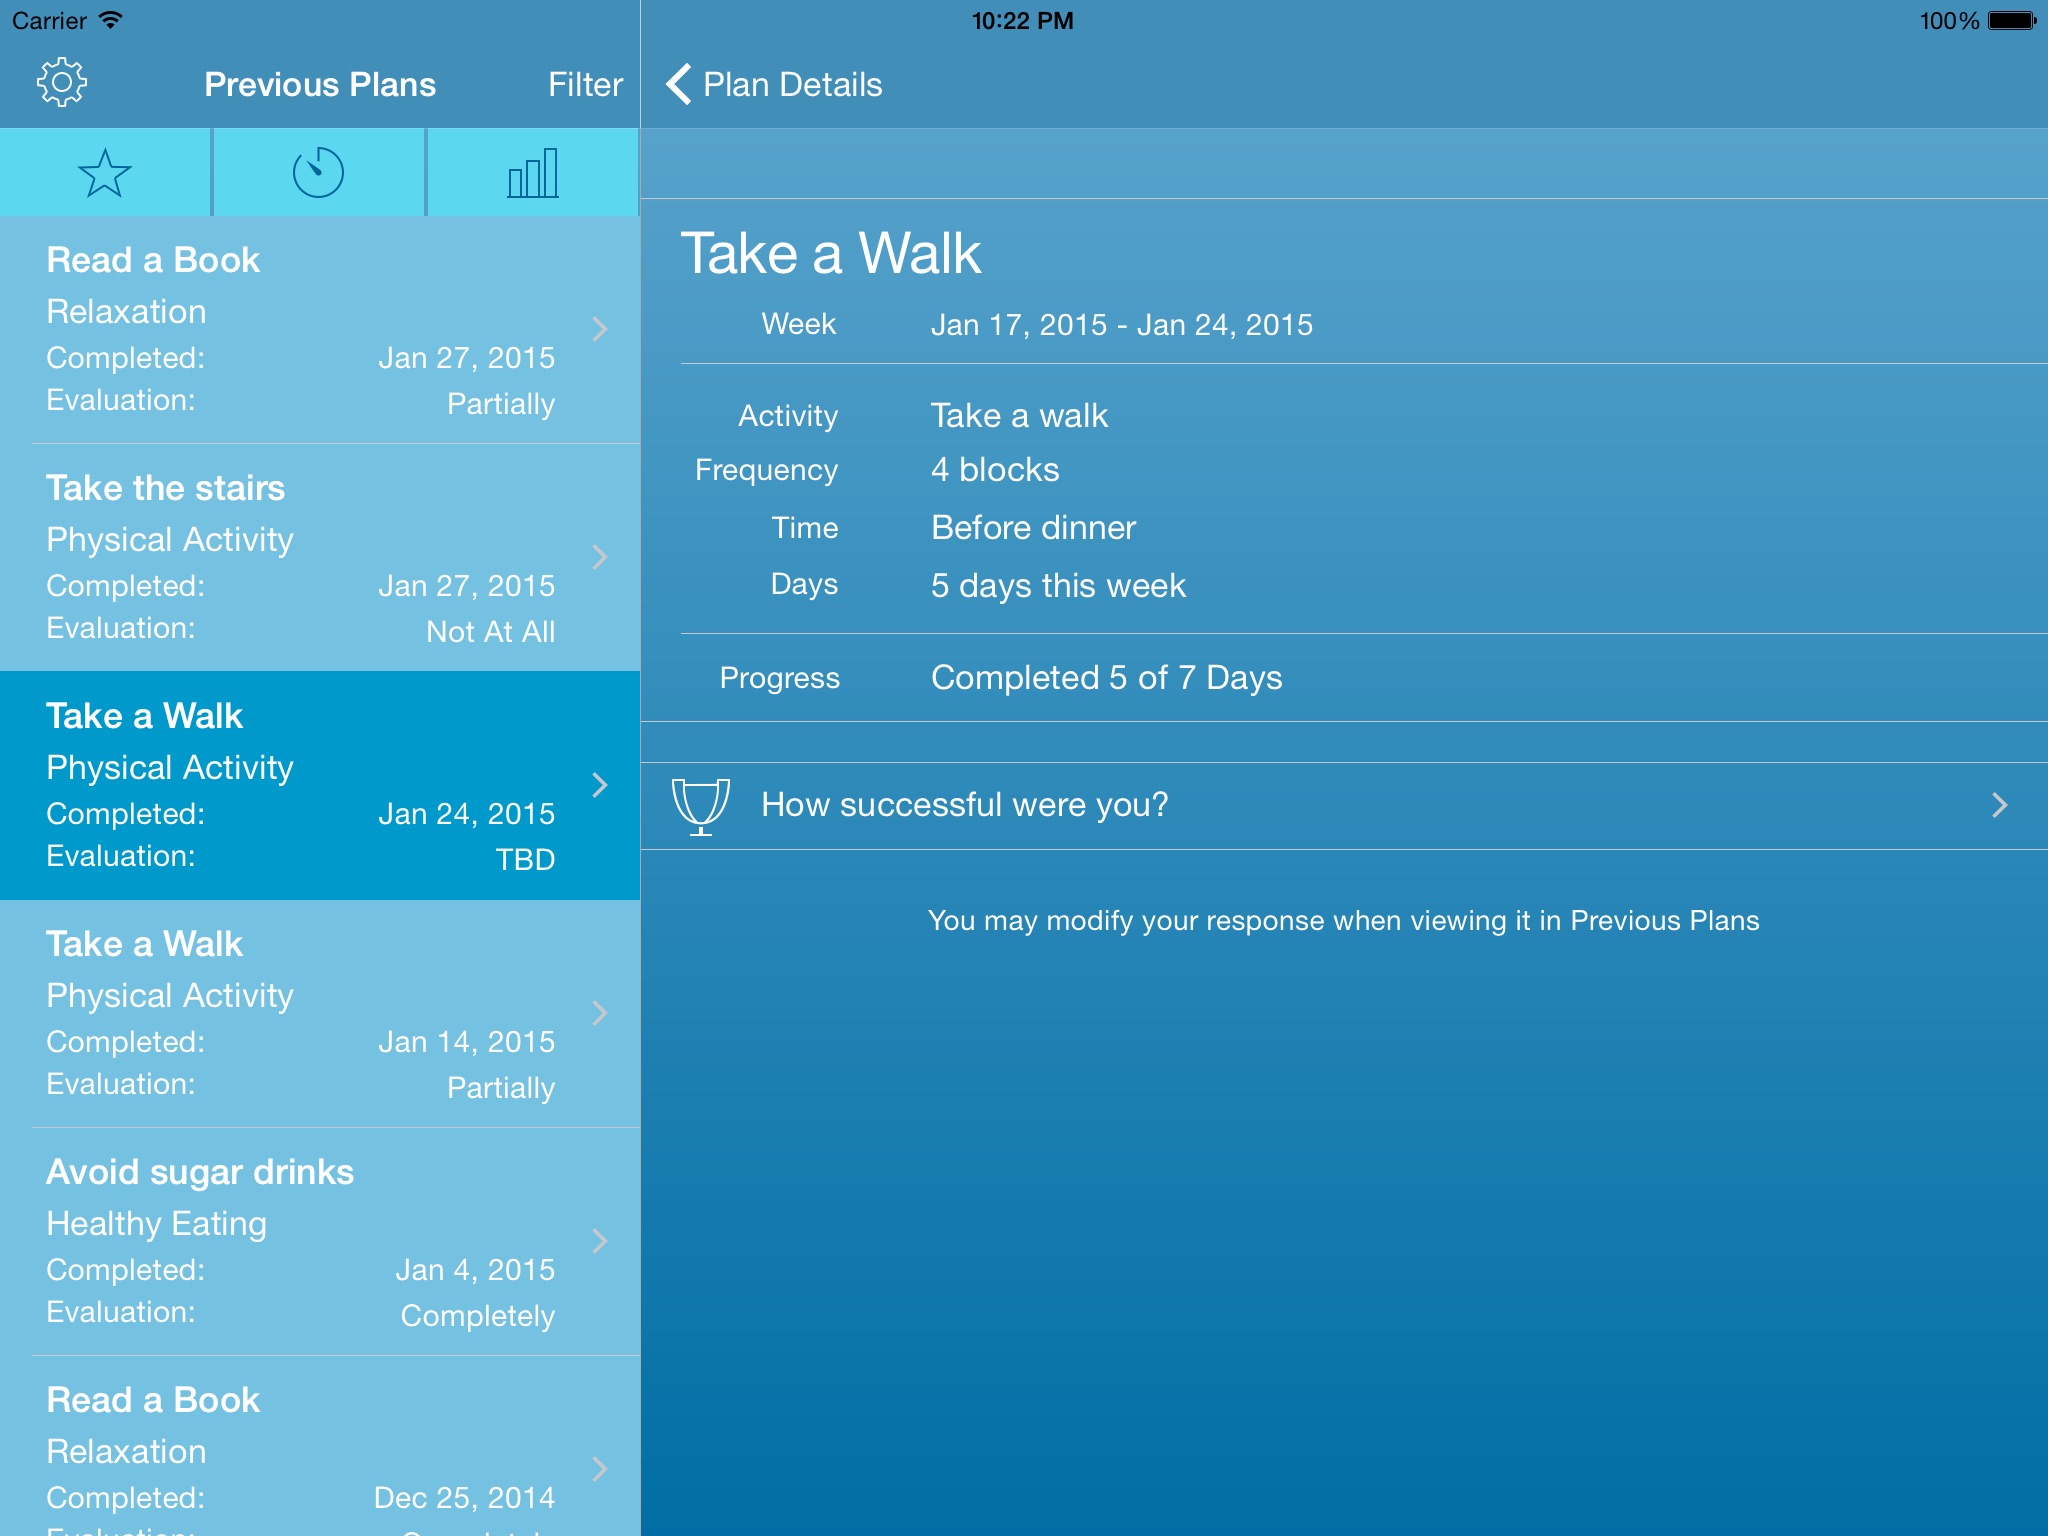Select the timer clock tab icon
The height and width of the screenshot is (1536, 2048).
pyautogui.click(x=318, y=173)
